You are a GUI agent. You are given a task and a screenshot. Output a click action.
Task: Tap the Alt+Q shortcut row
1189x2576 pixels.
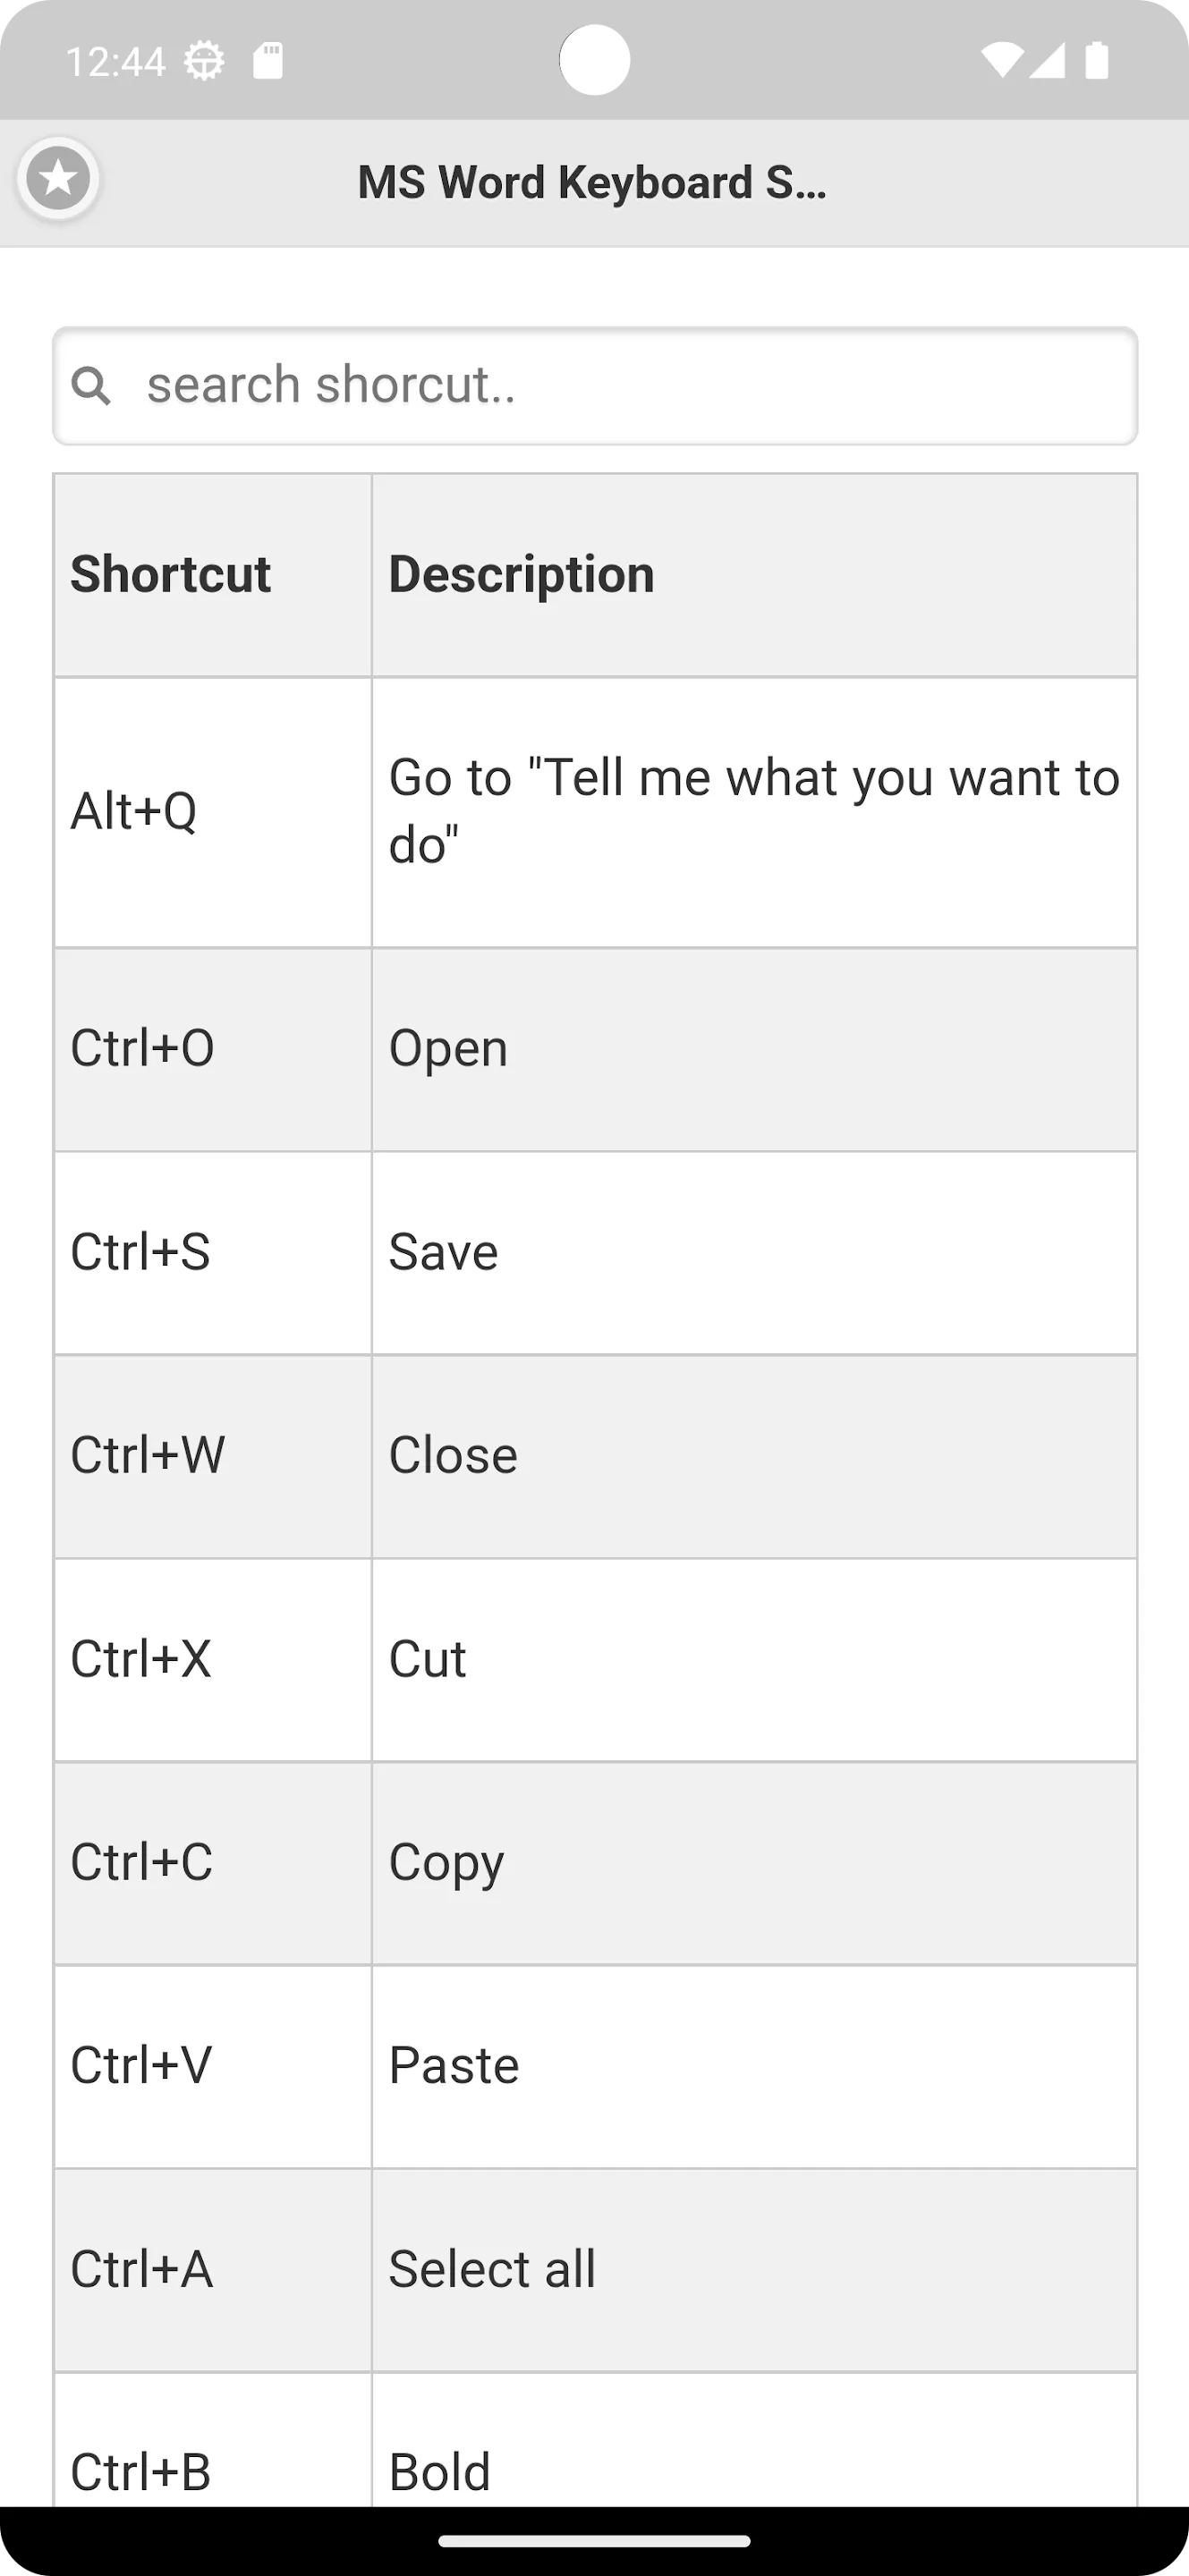pyautogui.click(x=595, y=812)
